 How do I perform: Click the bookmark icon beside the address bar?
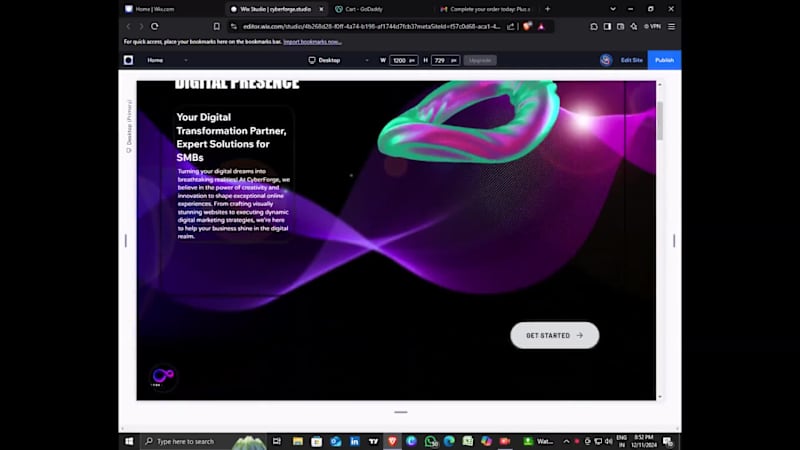pos(217,27)
